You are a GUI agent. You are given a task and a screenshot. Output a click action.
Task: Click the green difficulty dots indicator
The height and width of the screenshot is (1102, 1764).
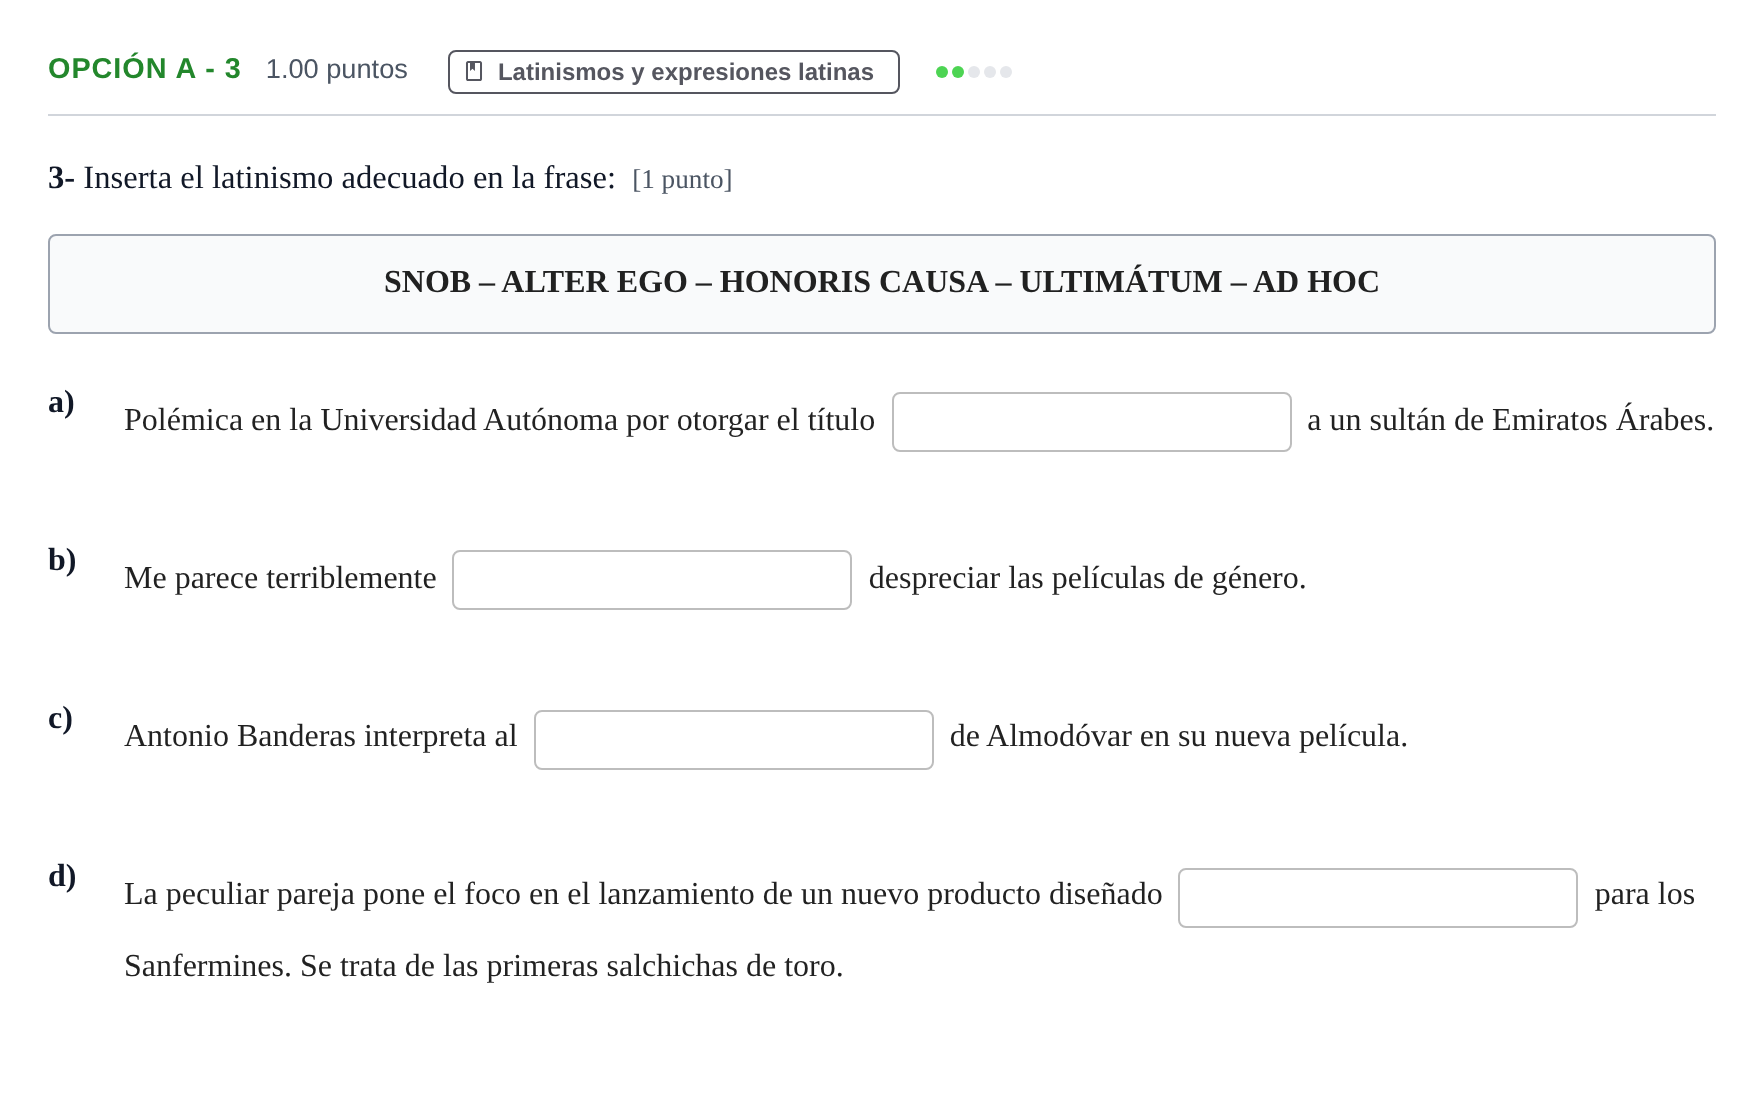tap(973, 72)
